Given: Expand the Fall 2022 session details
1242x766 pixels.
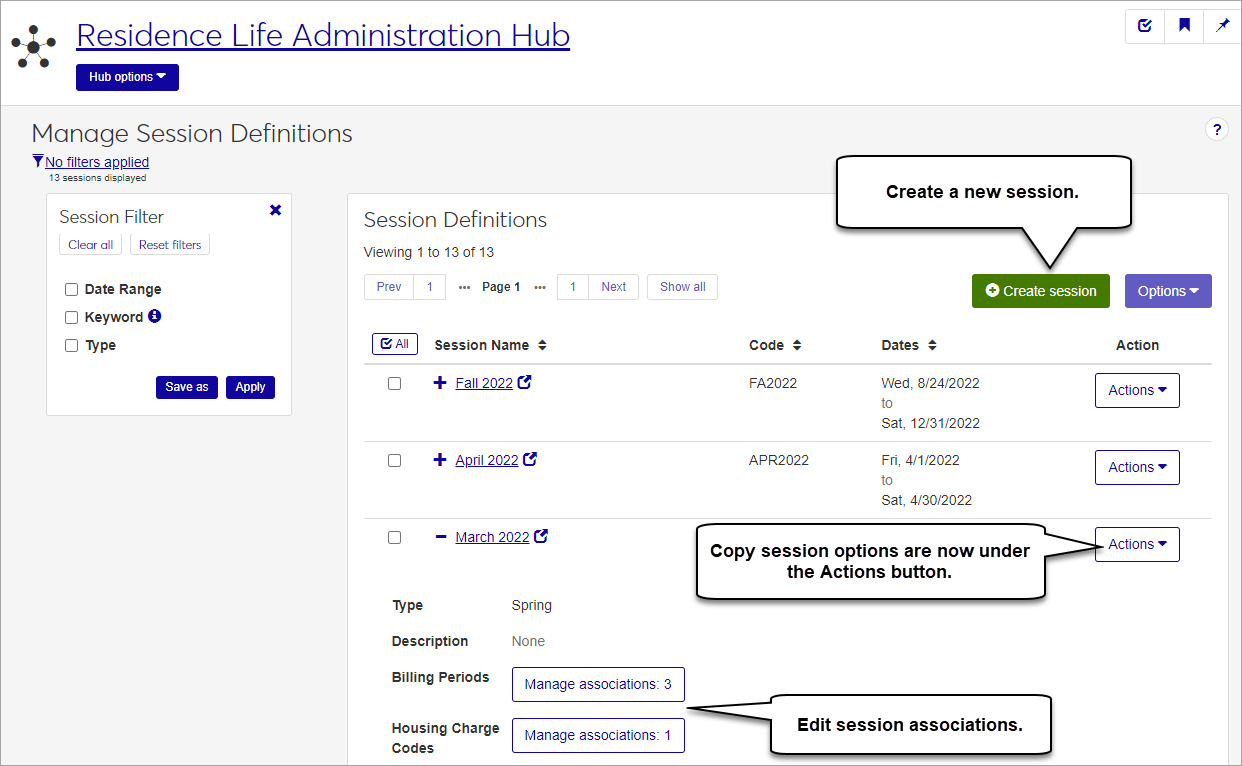Looking at the screenshot, I should [x=440, y=383].
